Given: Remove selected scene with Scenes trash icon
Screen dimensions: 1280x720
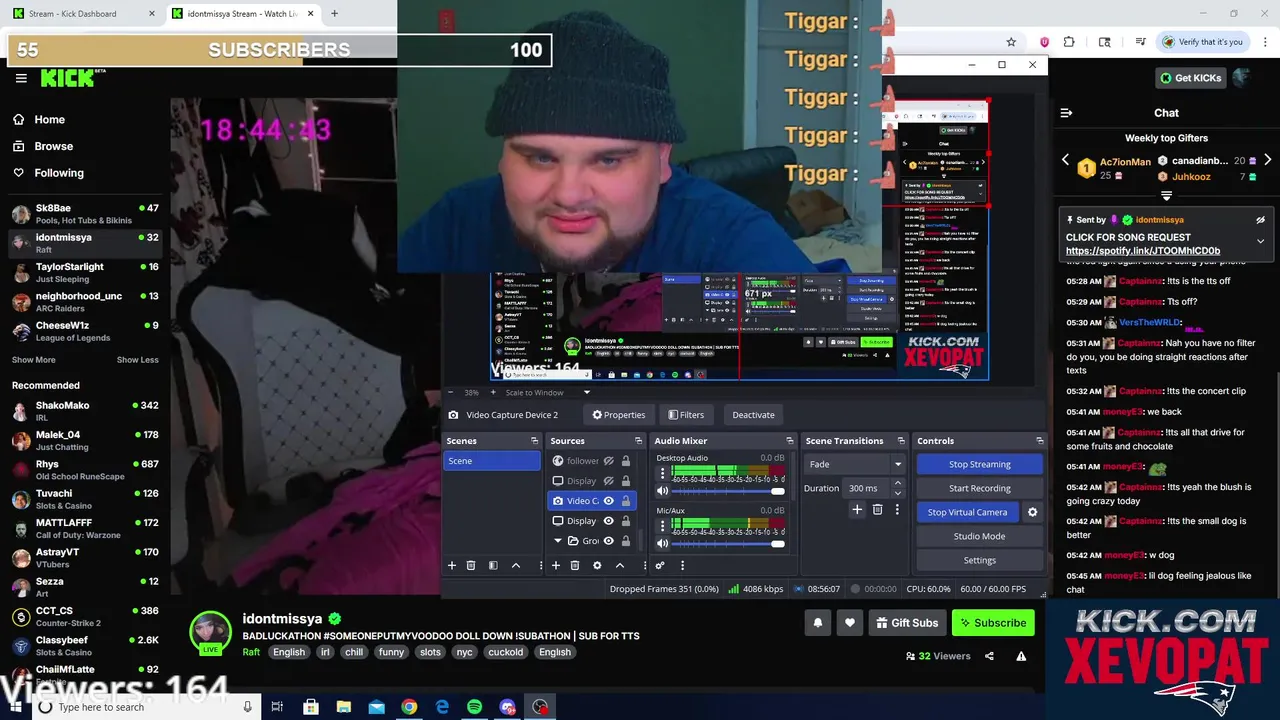Looking at the screenshot, I should 471,565.
